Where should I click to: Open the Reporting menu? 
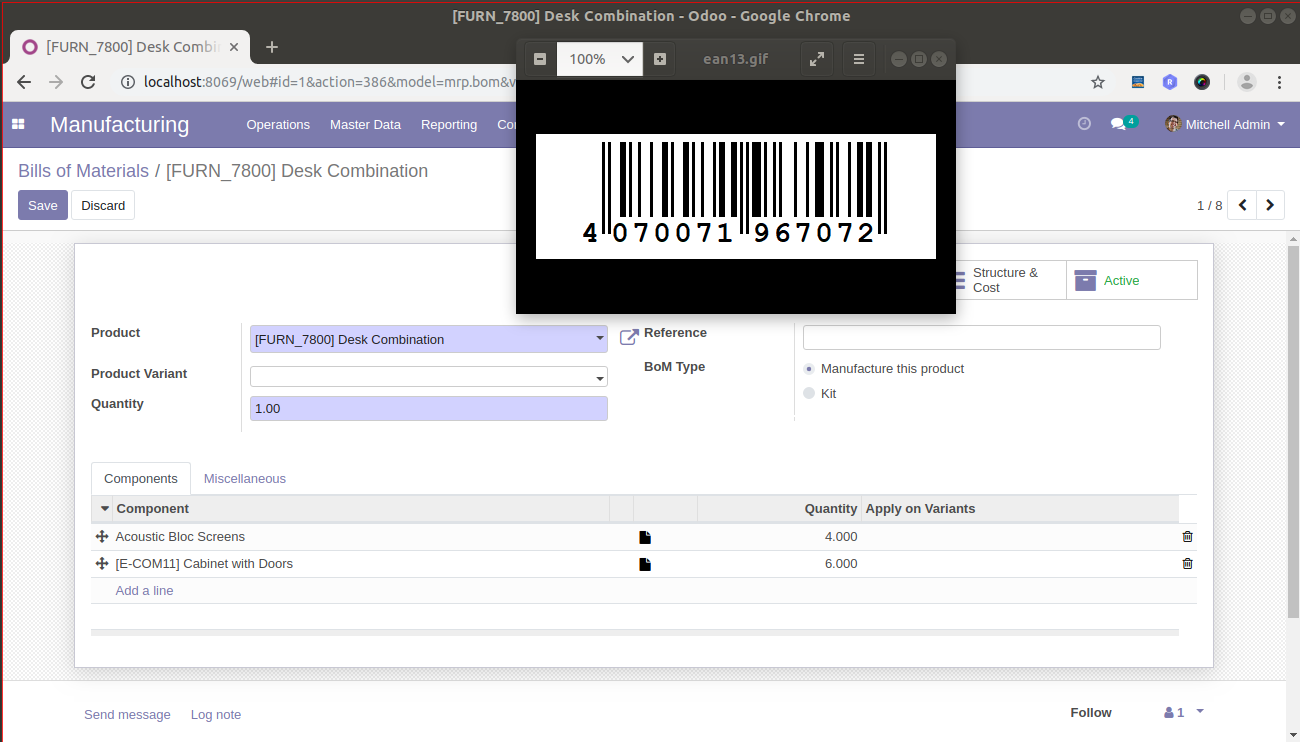[449, 124]
